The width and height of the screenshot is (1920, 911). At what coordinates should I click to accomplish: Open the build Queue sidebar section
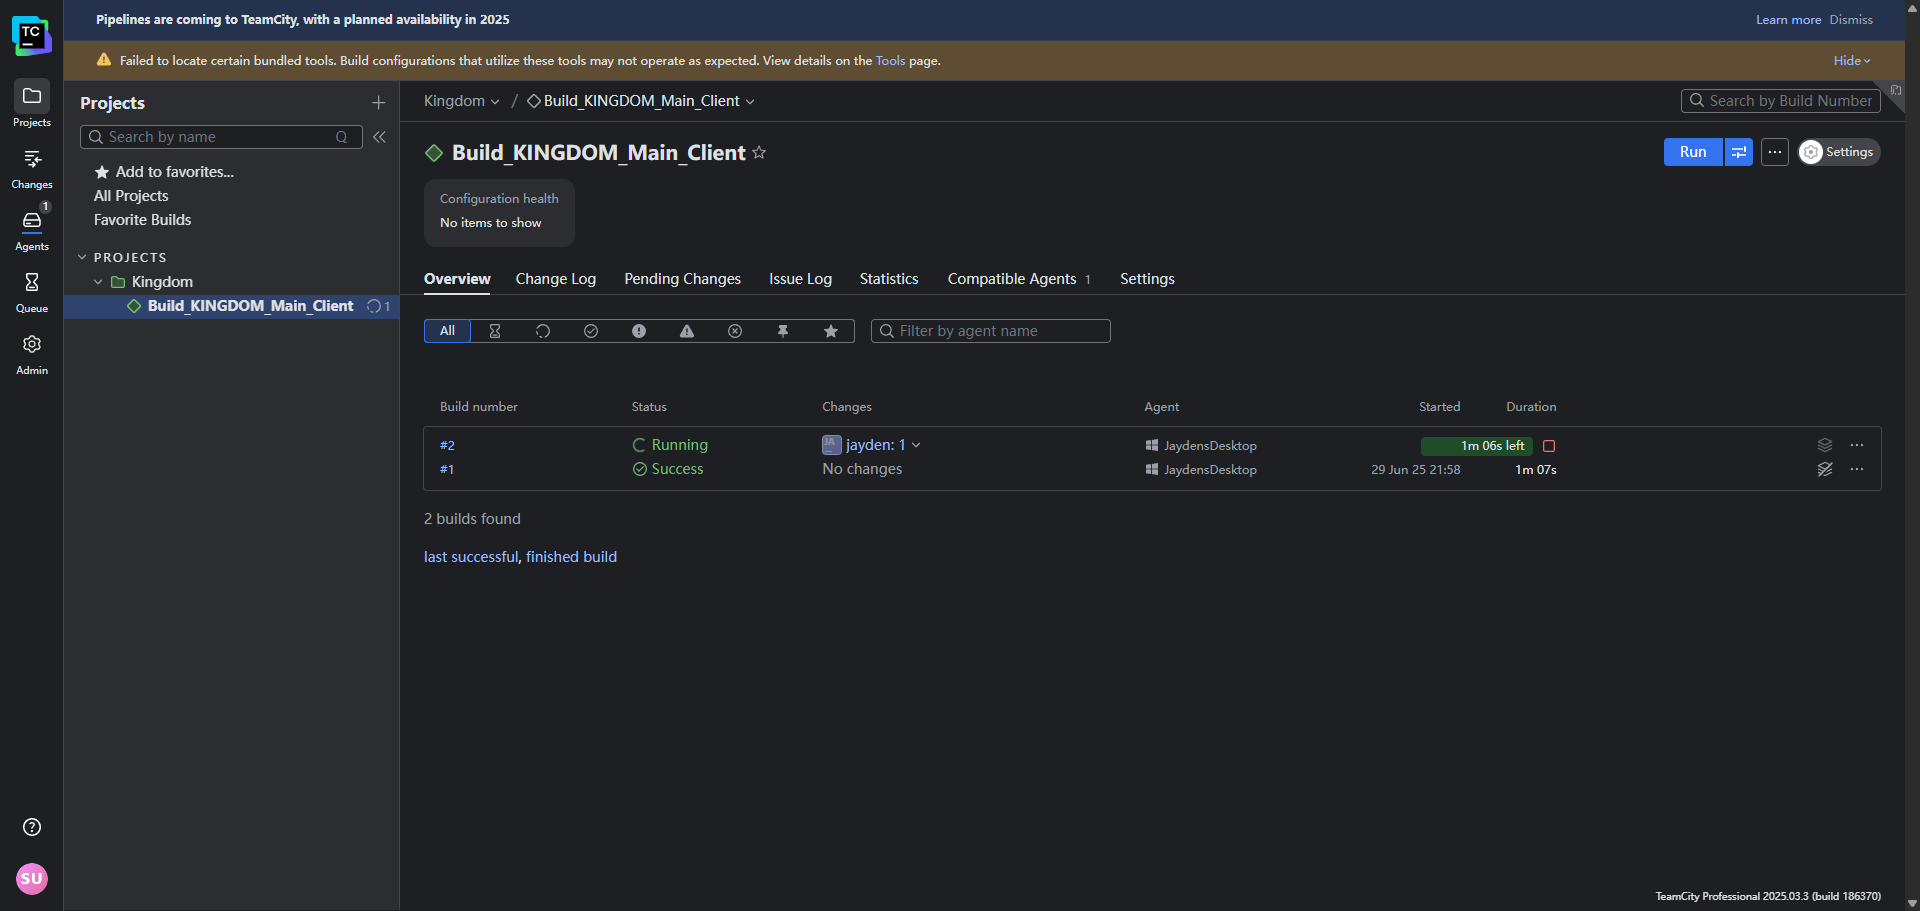[x=31, y=293]
